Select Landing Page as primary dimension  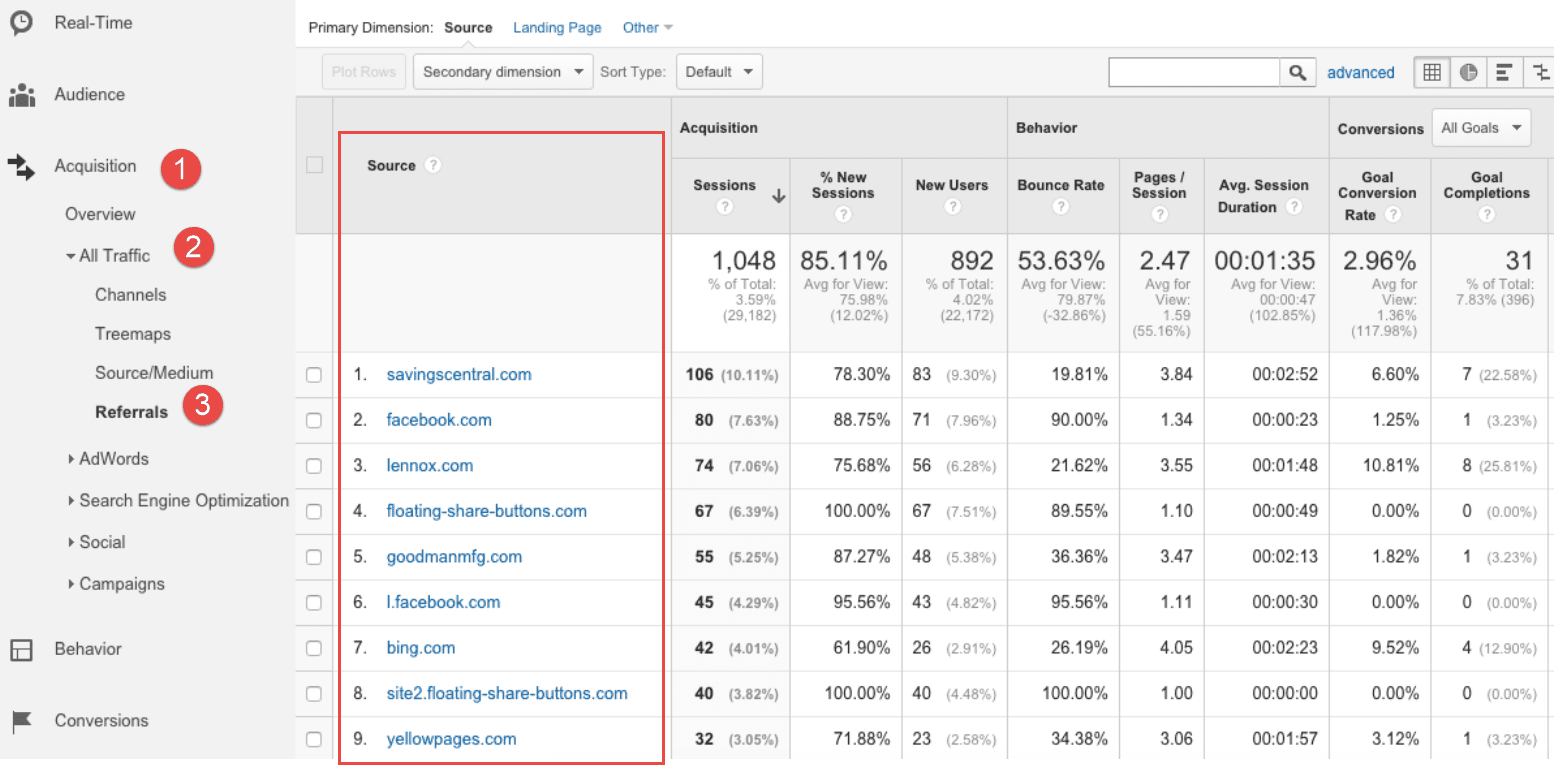click(557, 28)
